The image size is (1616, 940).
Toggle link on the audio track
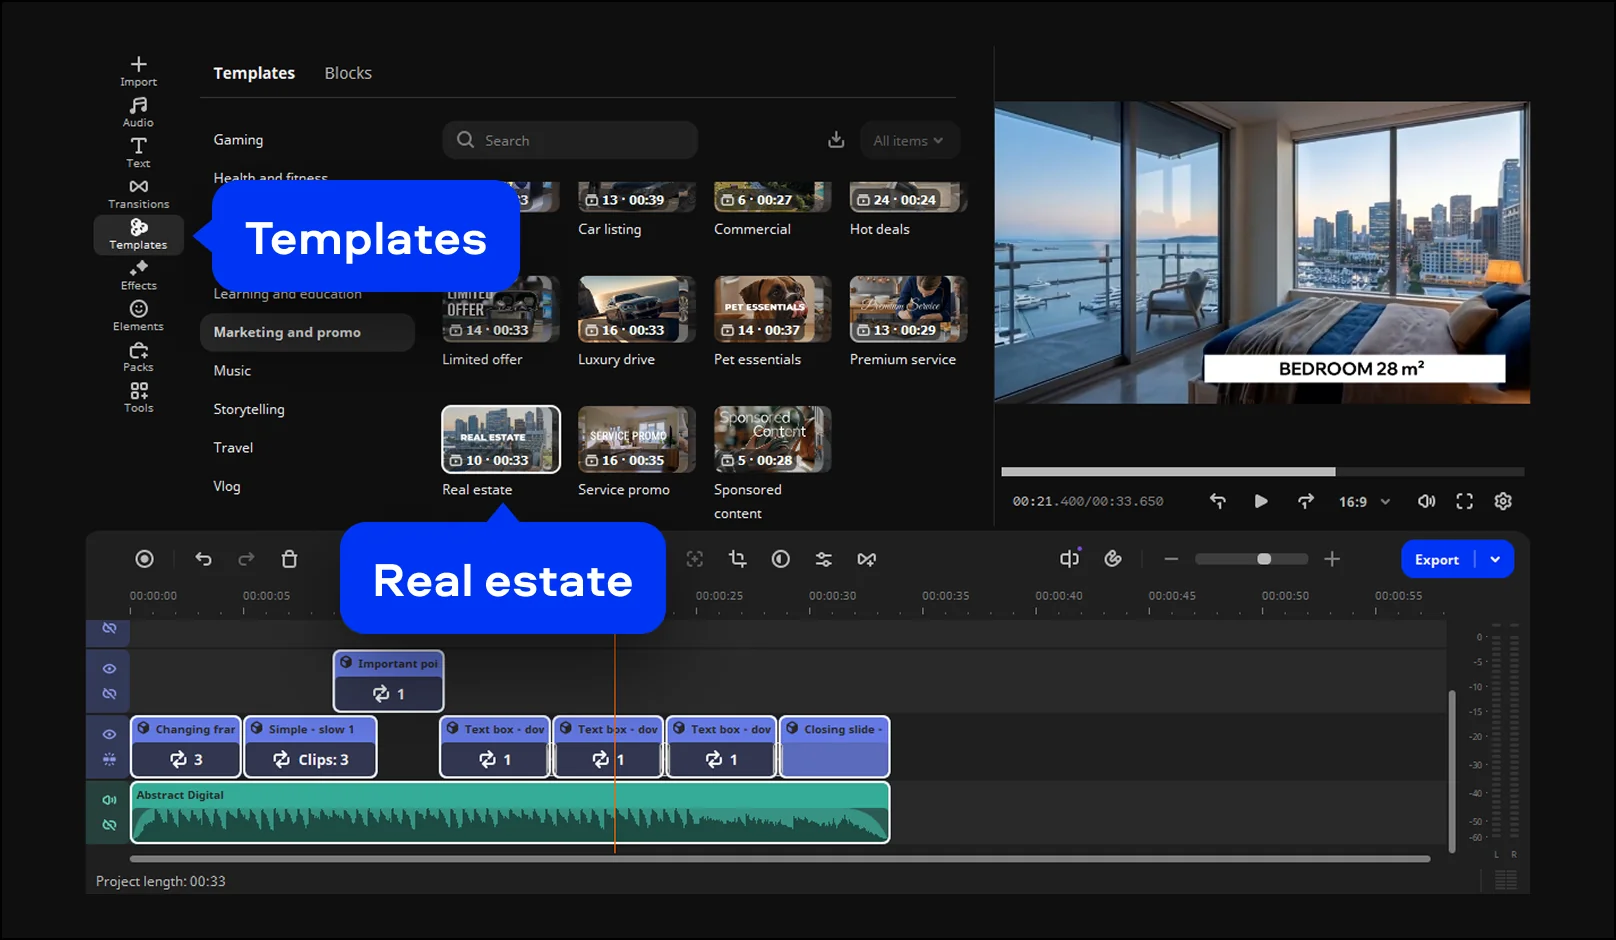click(109, 825)
